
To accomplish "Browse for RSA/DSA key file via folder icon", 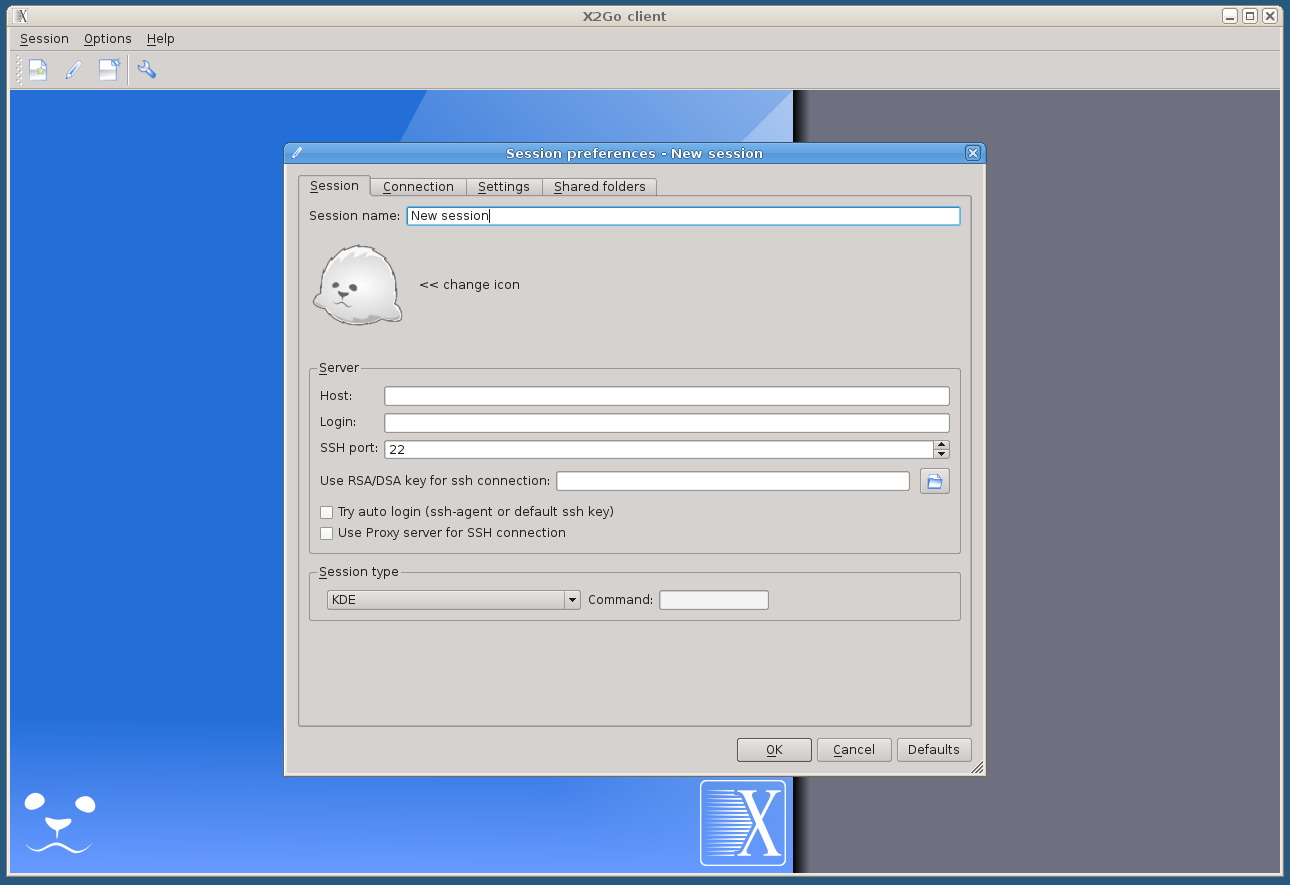I will tap(934, 481).
